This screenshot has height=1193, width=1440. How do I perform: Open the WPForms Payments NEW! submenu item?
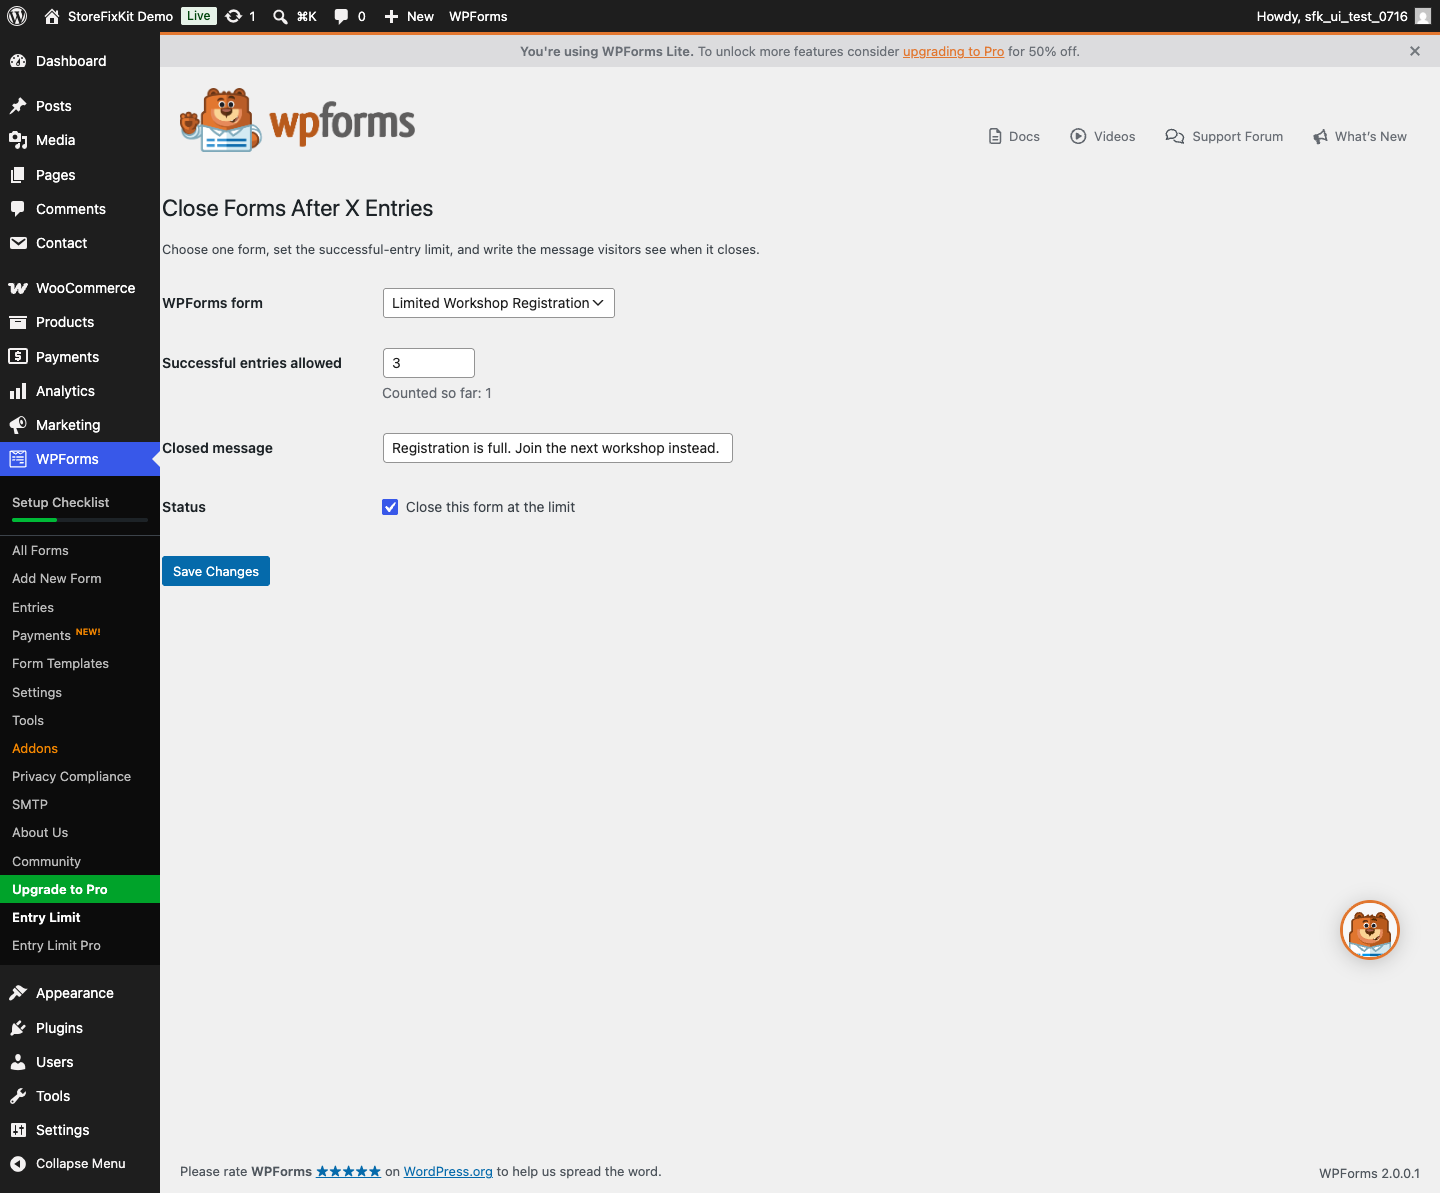tap(56, 635)
